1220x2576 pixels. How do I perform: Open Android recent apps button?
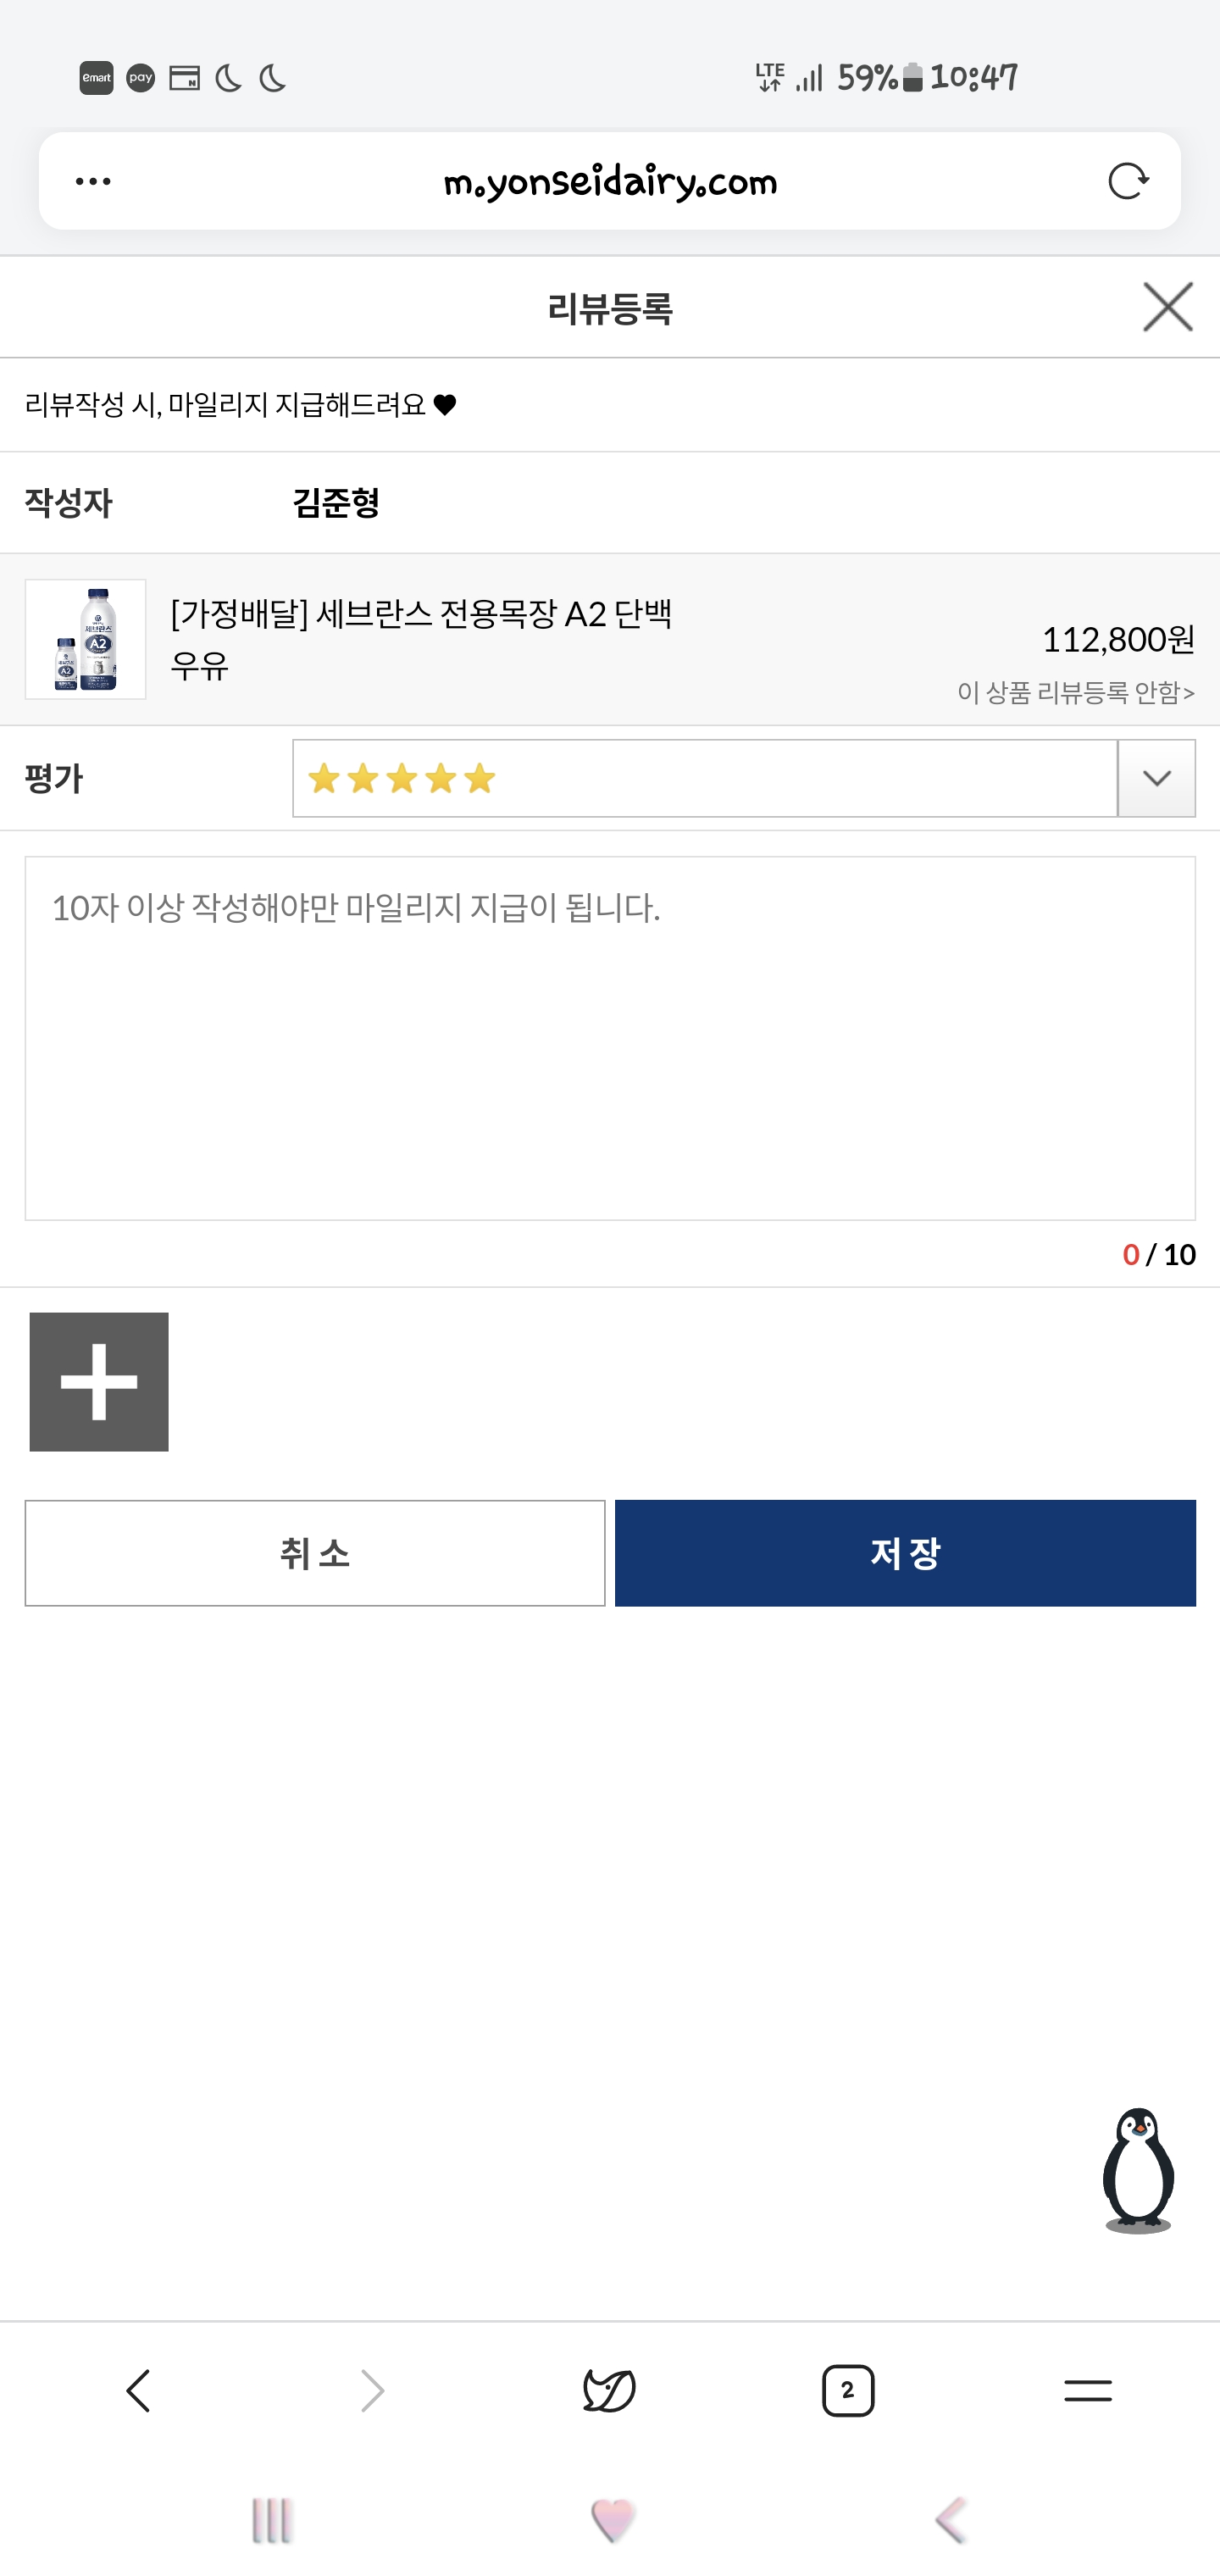tap(271, 2521)
